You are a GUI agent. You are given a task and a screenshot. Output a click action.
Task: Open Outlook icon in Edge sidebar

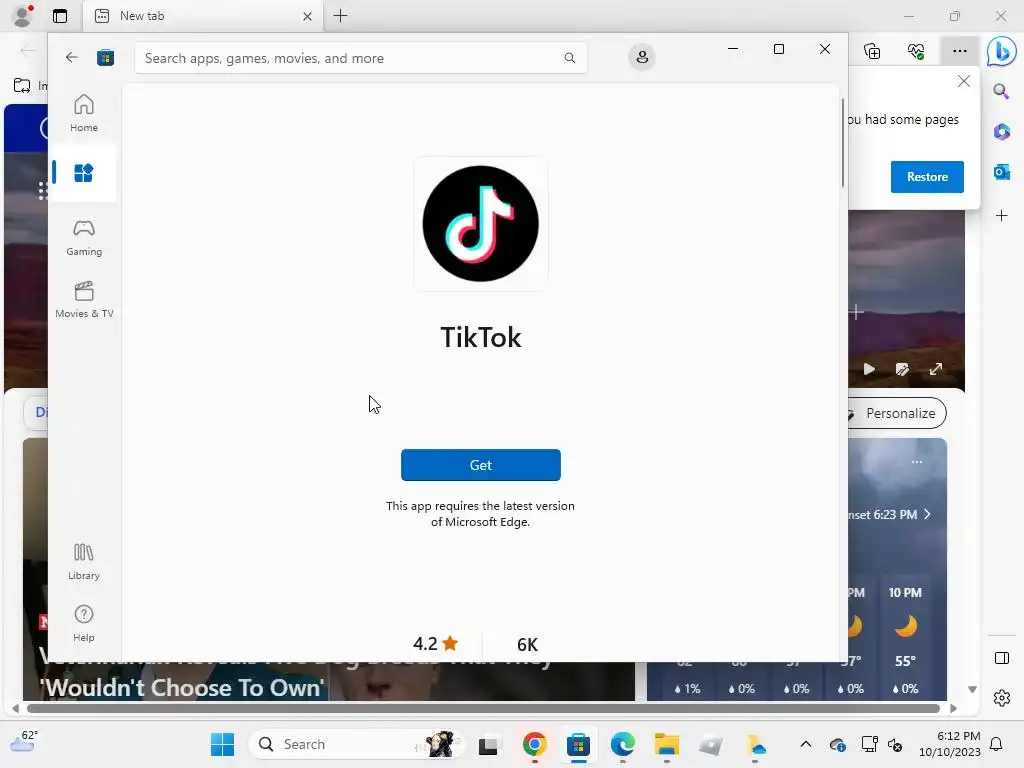tap(1002, 172)
